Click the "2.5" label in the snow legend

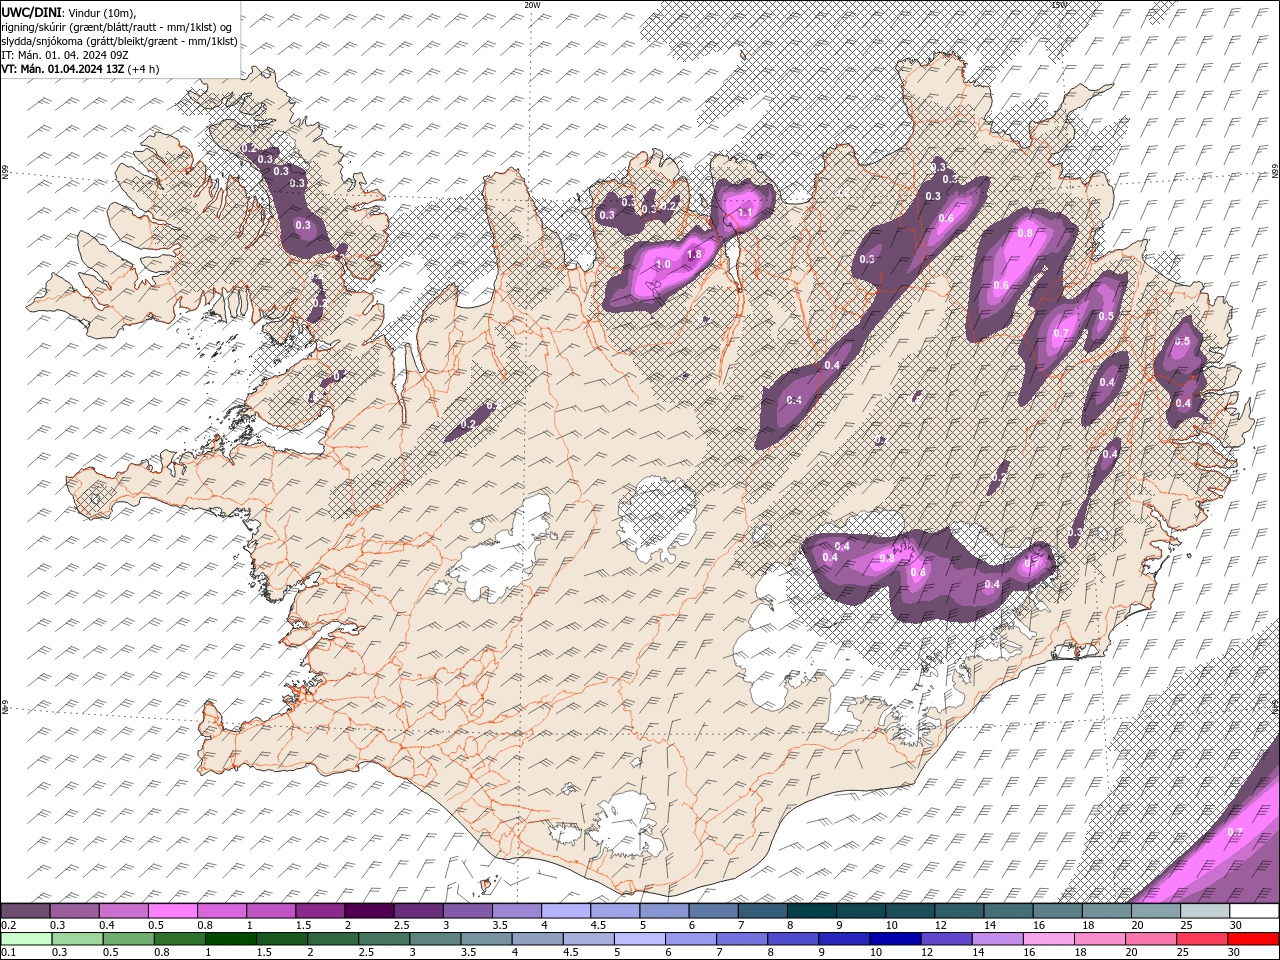coord(401,925)
